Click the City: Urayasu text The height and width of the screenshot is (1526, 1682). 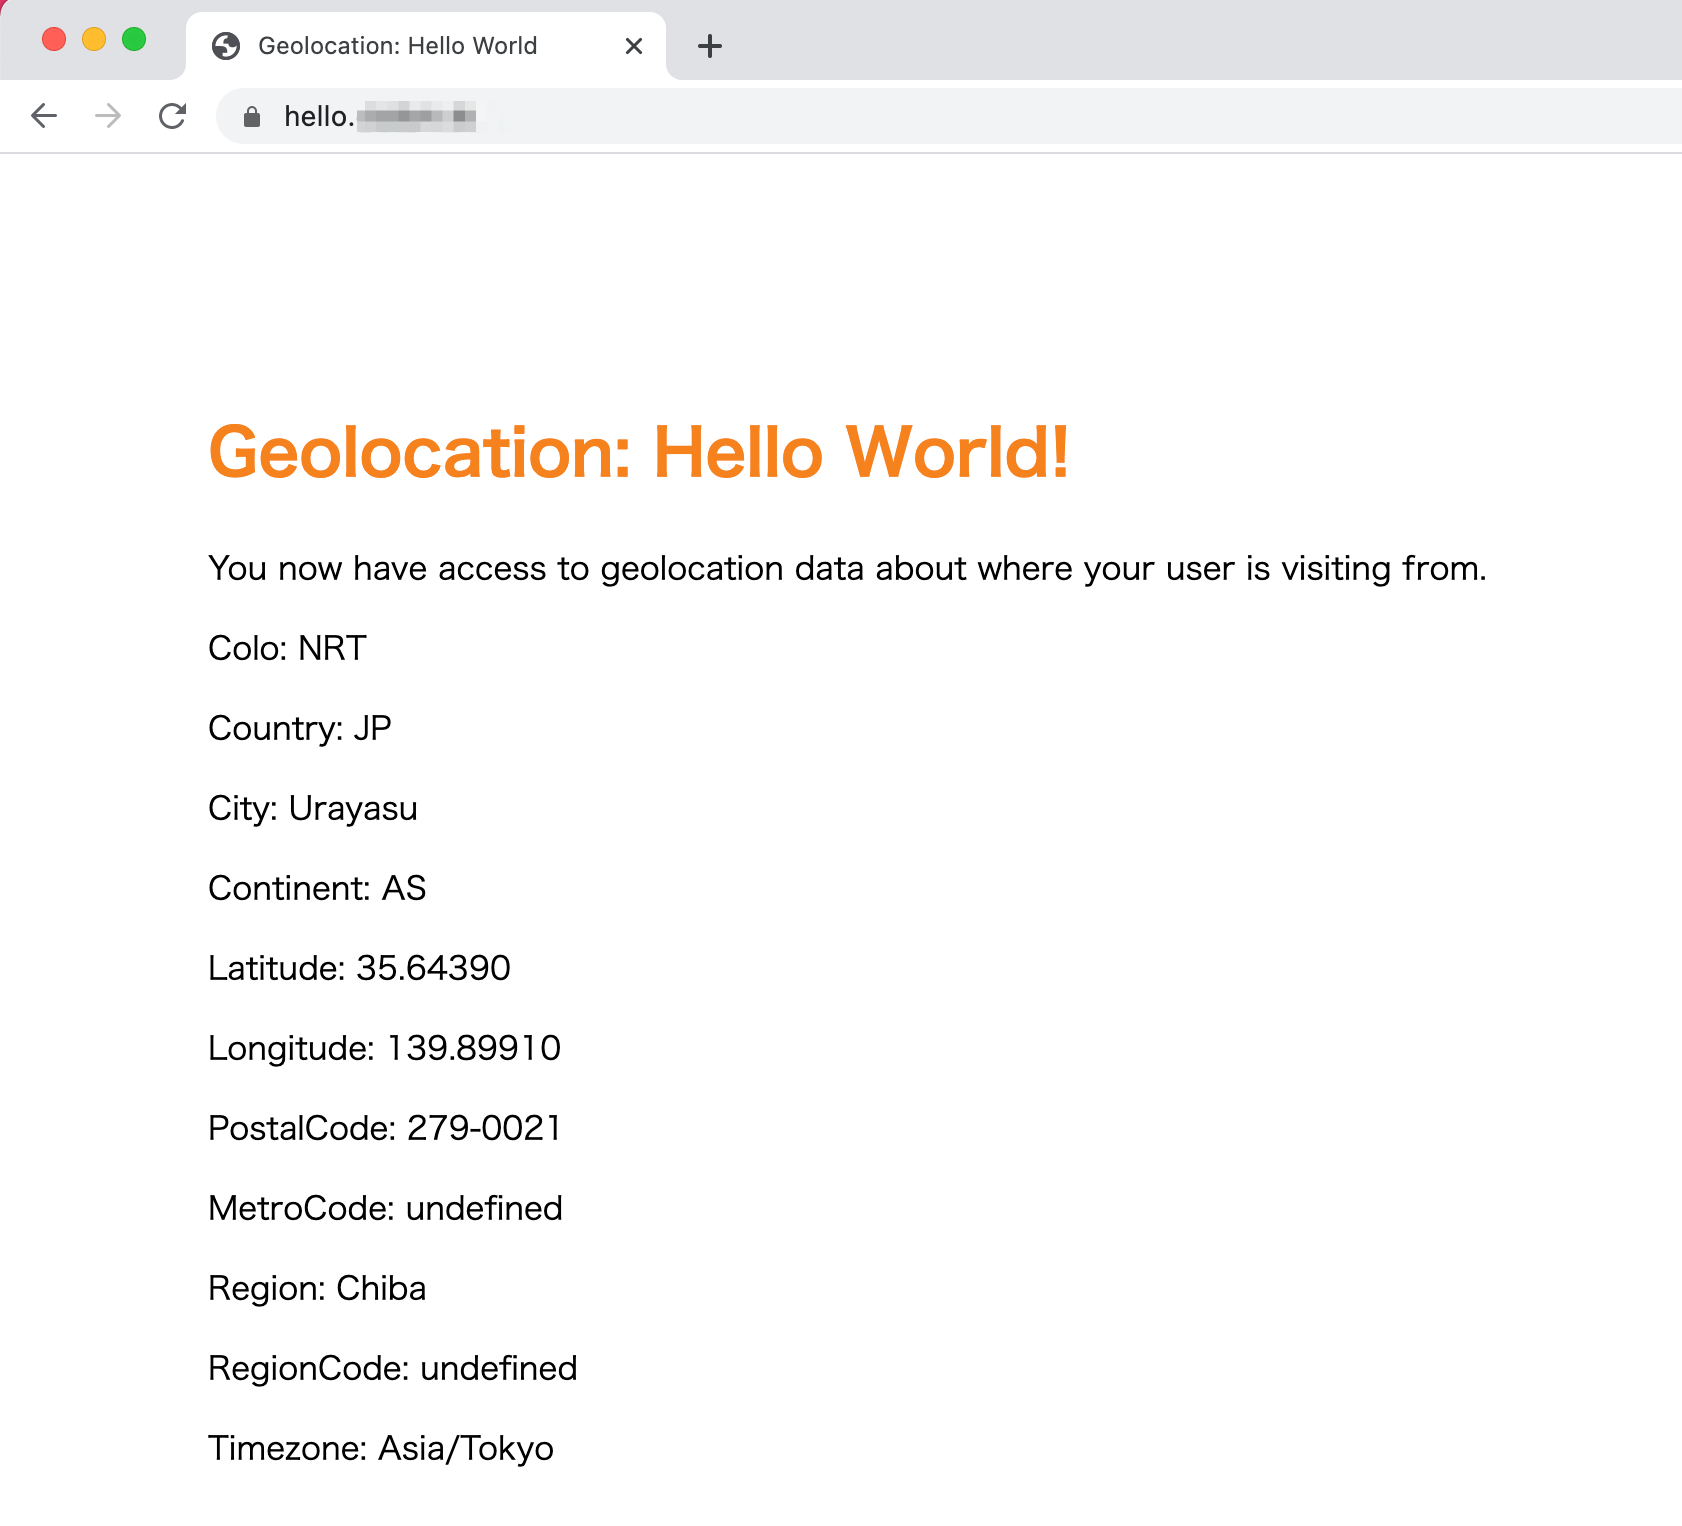coord(313,808)
